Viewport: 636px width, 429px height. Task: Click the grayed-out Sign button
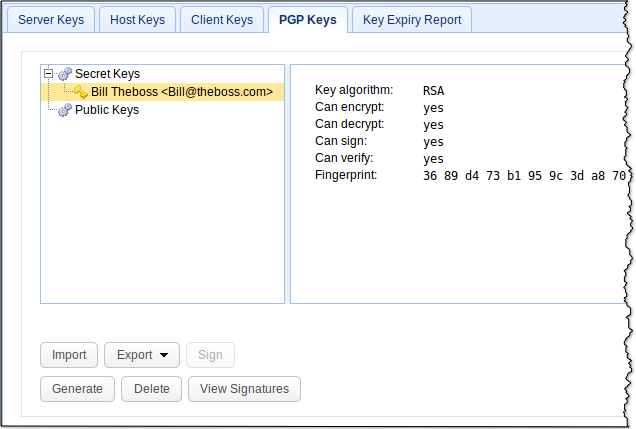pyautogui.click(x=210, y=355)
